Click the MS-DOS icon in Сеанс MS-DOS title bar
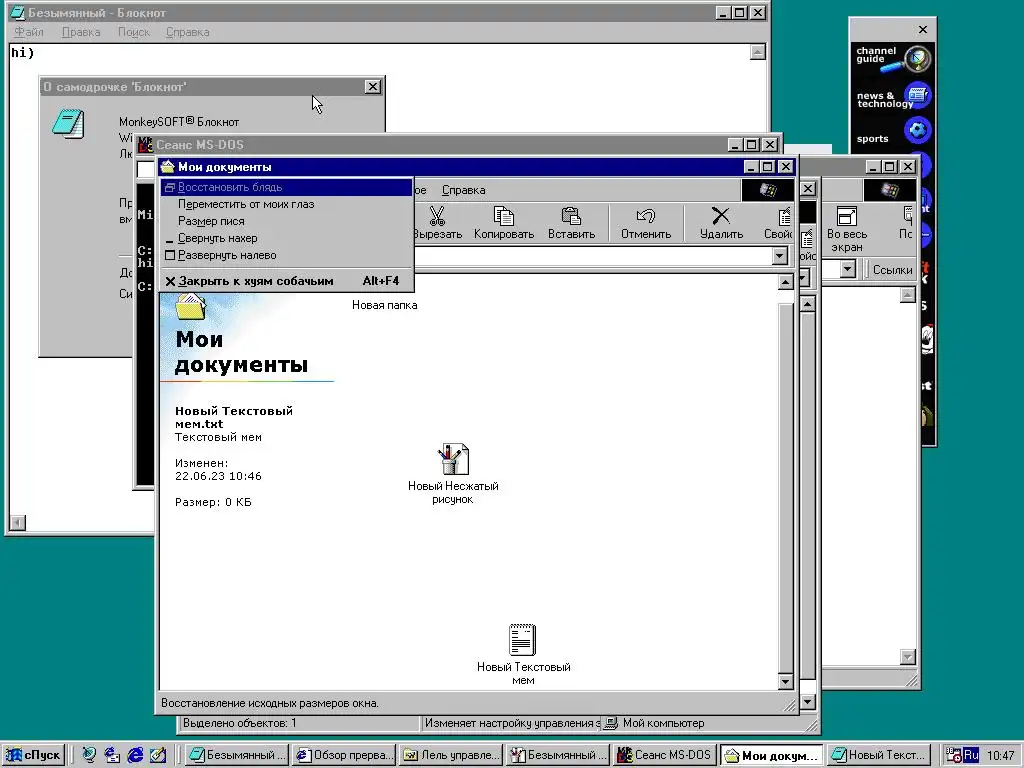Image resolution: width=1024 pixels, height=768 pixels. [145, 145]
